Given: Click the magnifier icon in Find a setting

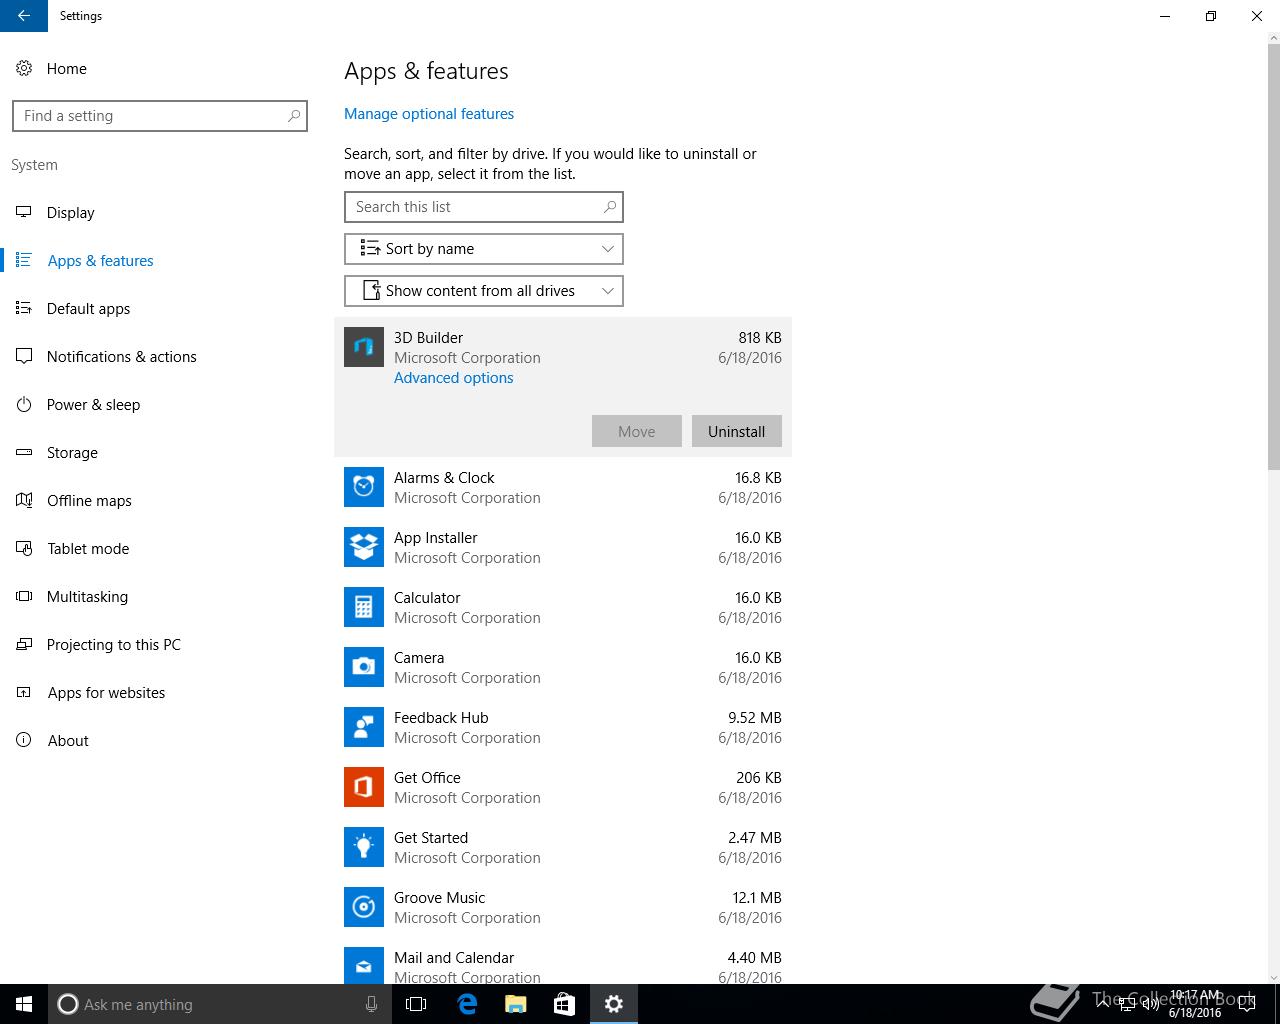Looking at the screenshot, I should coord(294,116).
